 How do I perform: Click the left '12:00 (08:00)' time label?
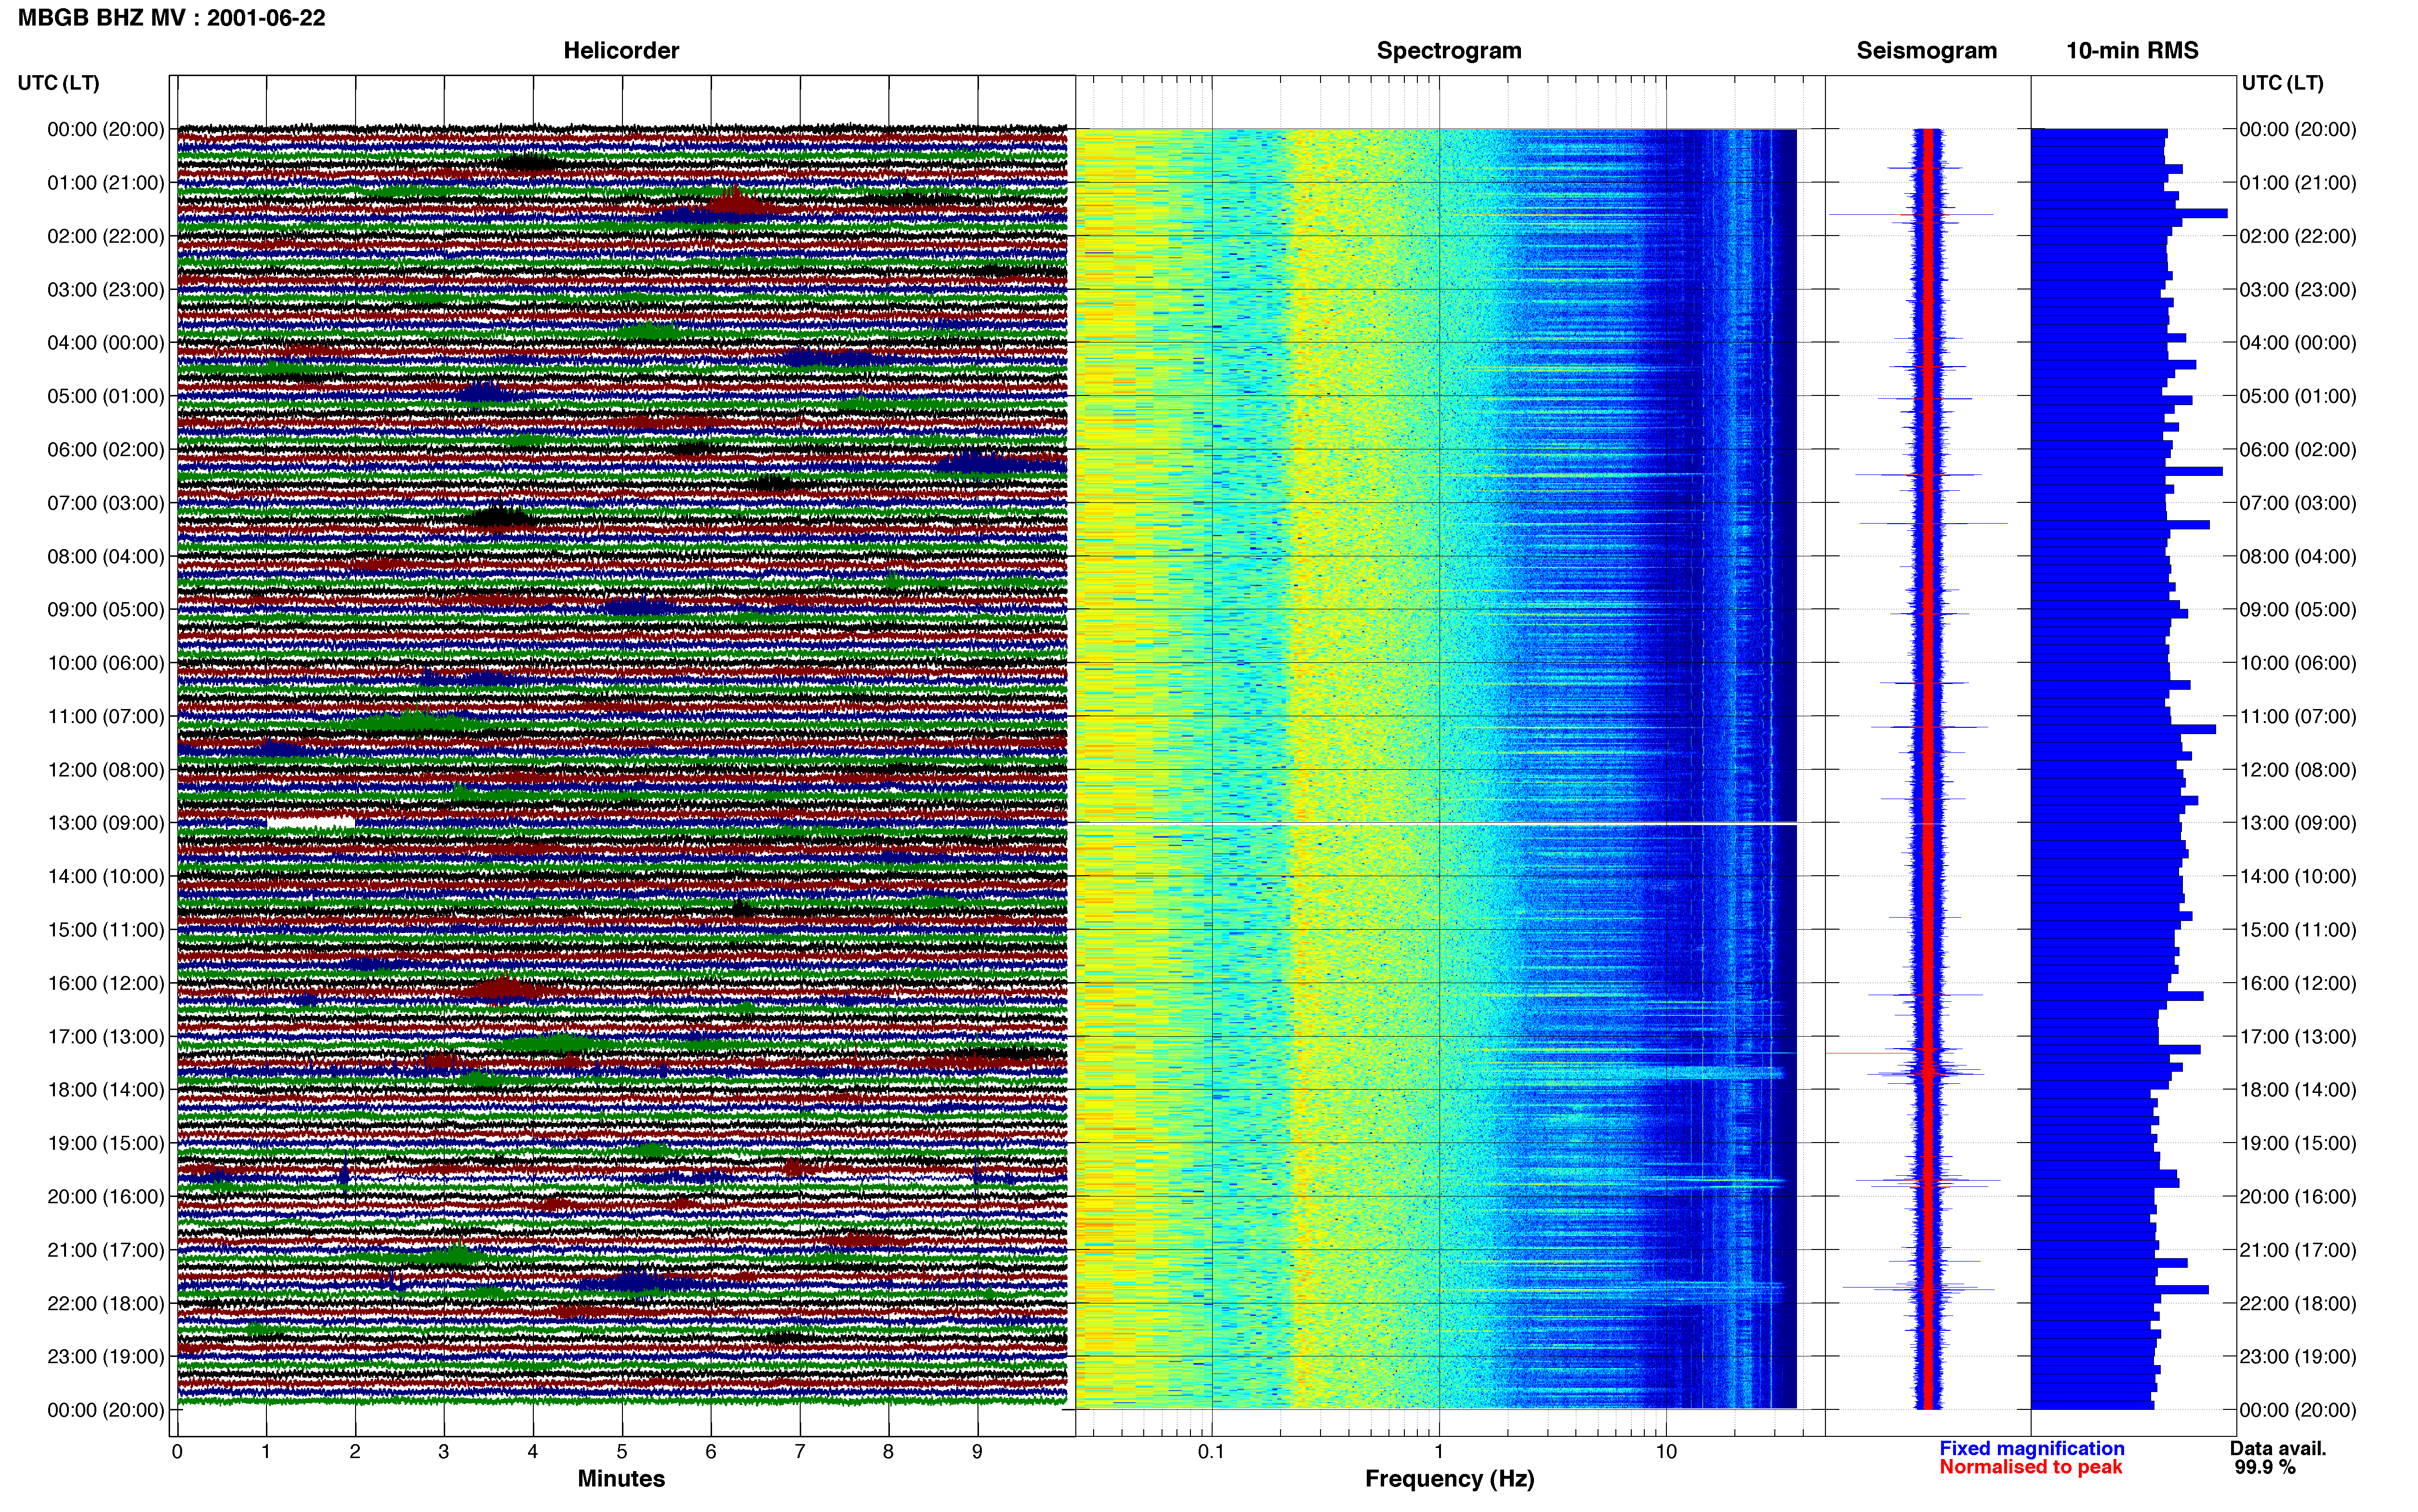click(106, 770)
